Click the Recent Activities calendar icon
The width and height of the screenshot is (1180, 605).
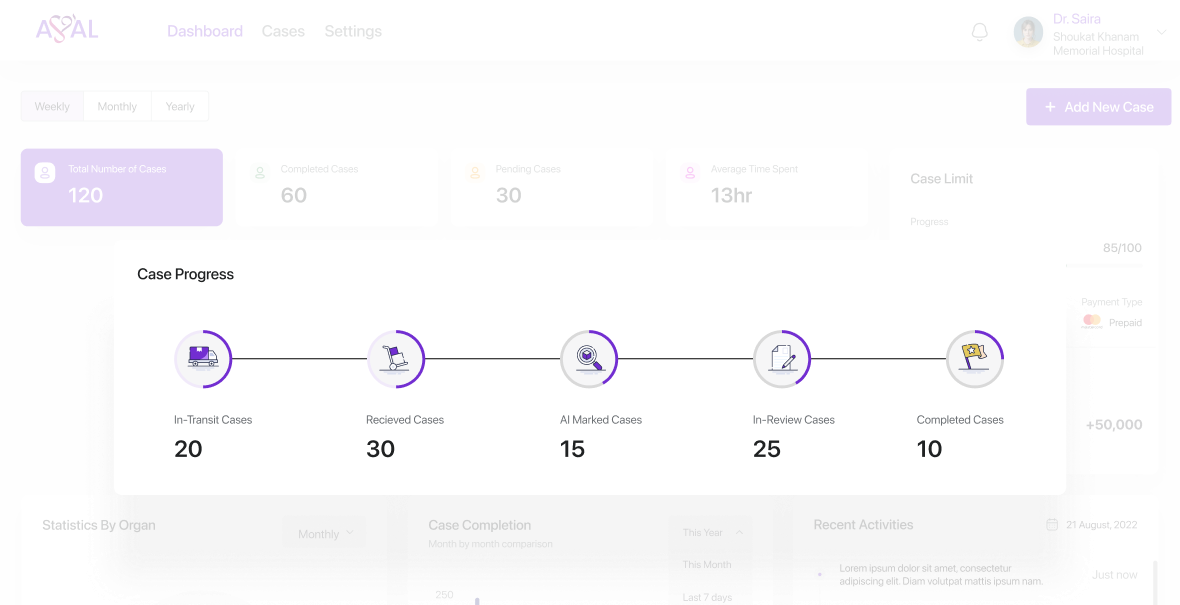click(1052, 524)
